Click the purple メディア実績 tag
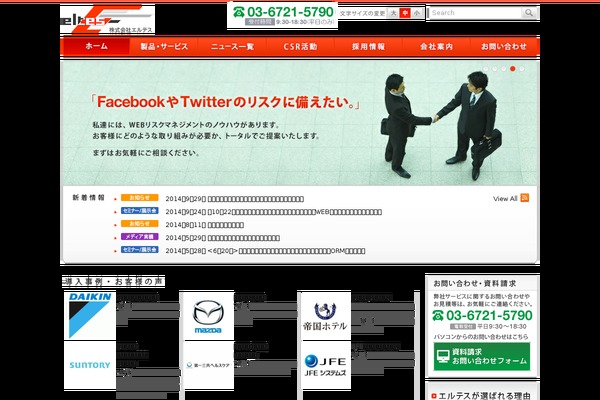This screenshot has width=600, height=400. pyautogui.click(x=140, y=237)
